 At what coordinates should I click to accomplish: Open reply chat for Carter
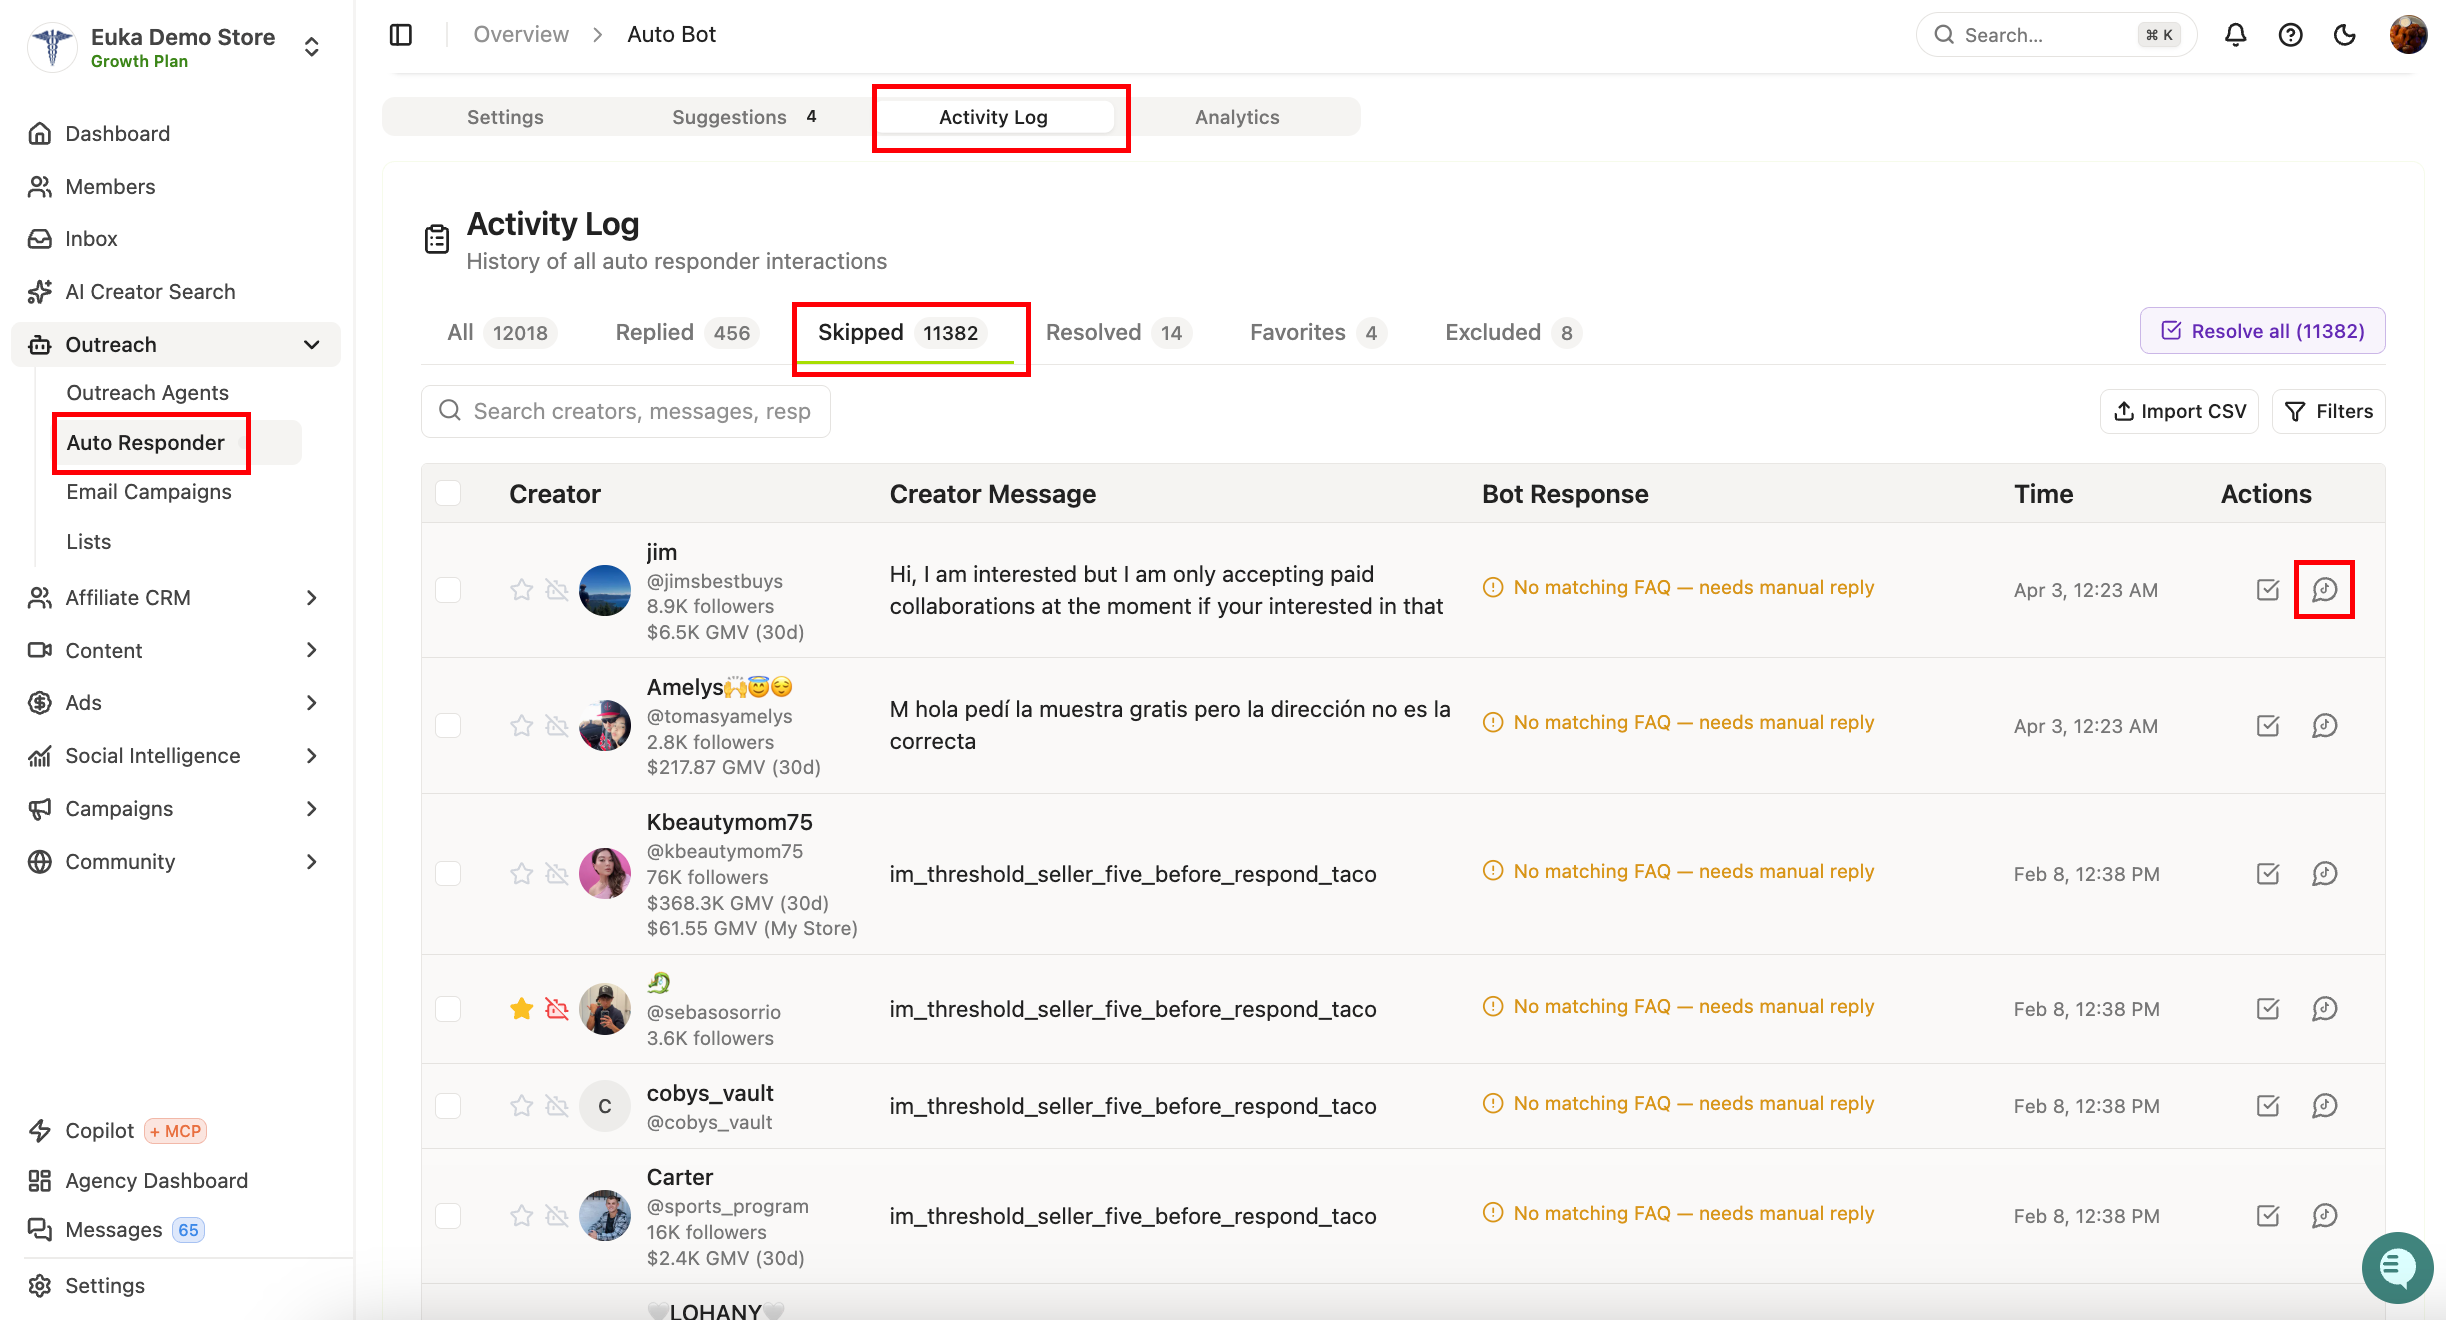click(2324, 1216)
